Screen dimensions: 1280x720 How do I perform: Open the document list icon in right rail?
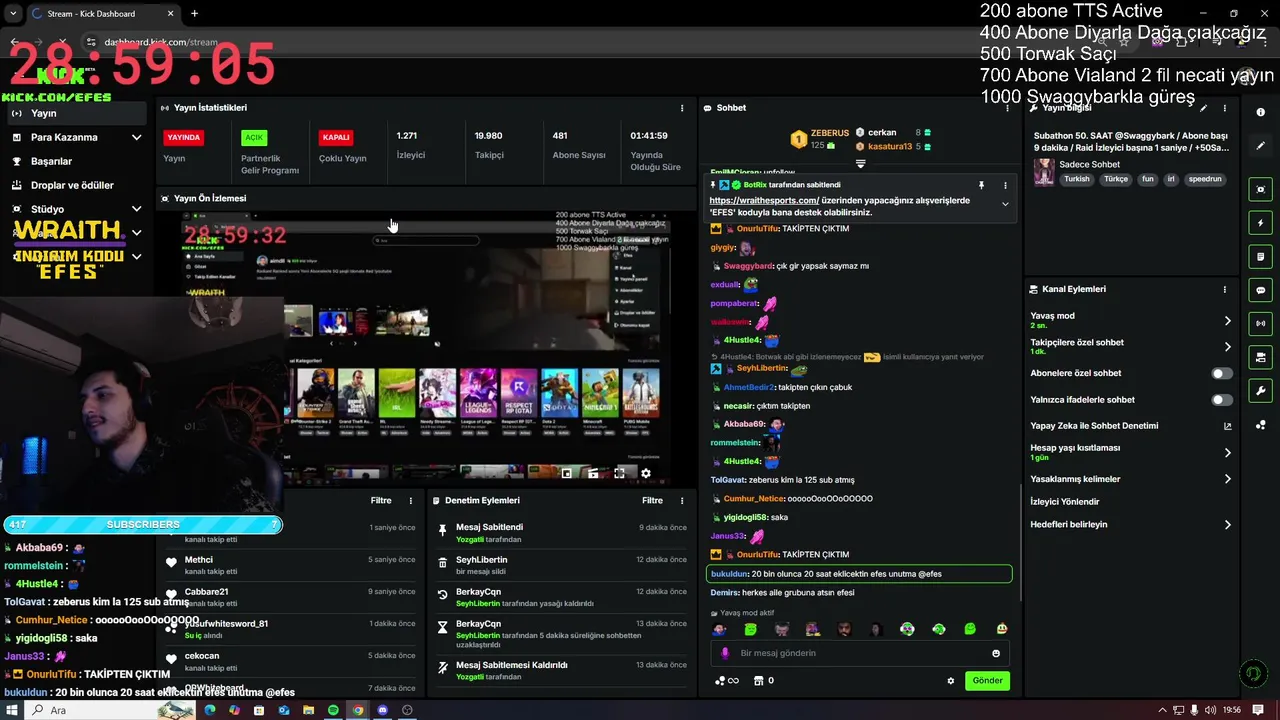[x=1261, y=257]
